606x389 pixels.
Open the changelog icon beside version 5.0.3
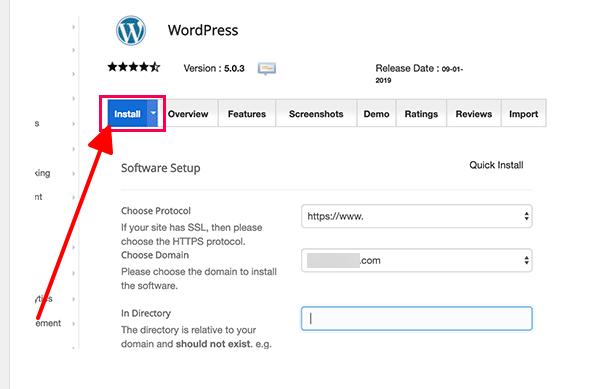pos(267,69)
